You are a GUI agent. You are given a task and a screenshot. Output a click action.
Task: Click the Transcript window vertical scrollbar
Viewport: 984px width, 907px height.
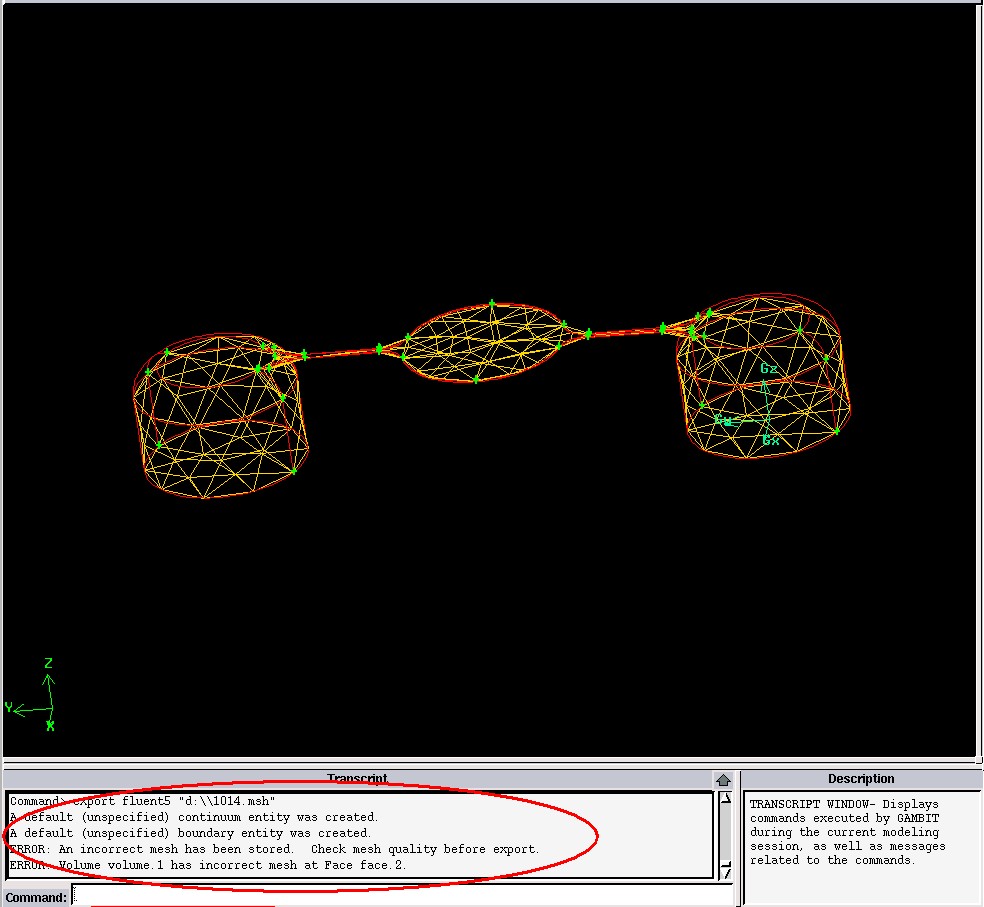point(723,835)
